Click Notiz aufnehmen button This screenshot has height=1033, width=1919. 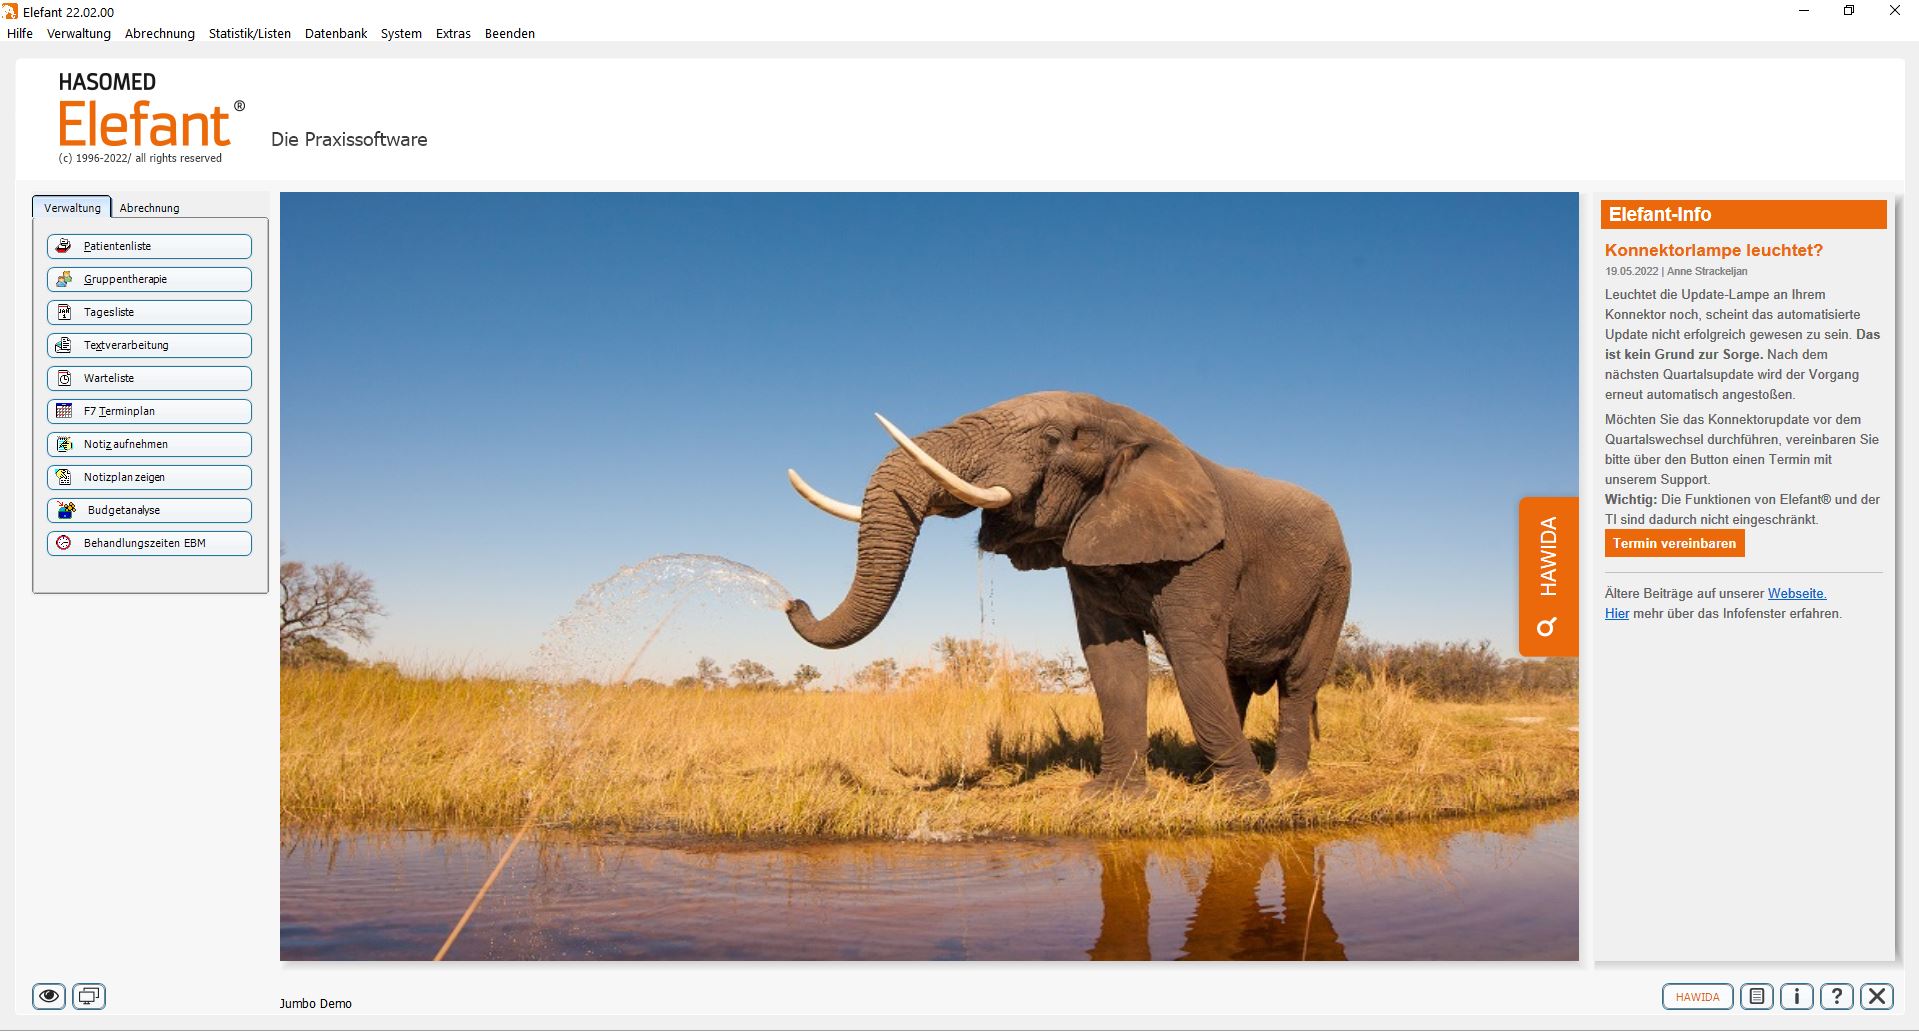pos(149,444)
